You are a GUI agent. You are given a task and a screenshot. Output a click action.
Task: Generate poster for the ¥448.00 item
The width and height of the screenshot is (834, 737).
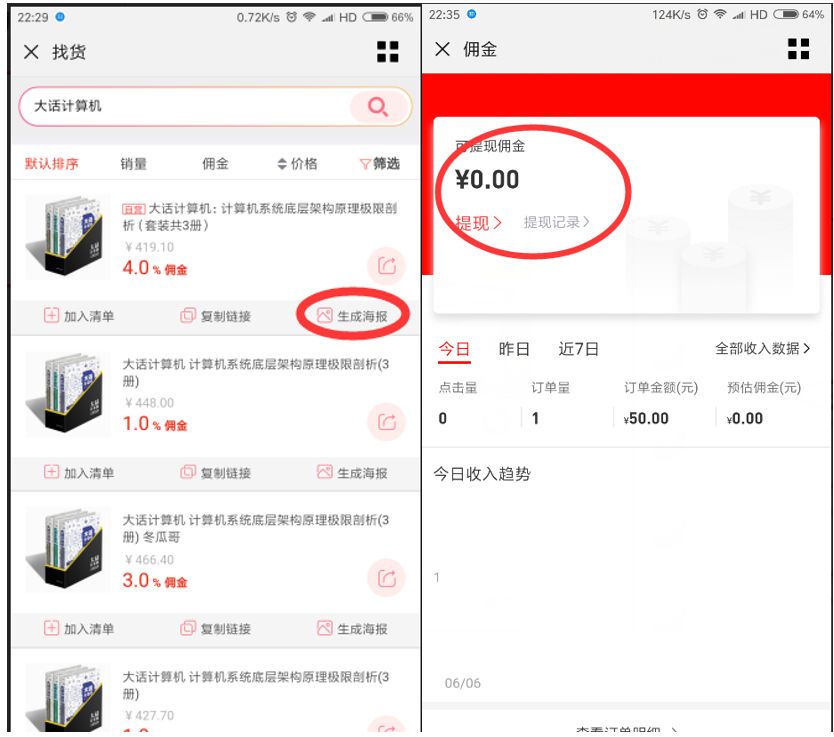(352, 472)
